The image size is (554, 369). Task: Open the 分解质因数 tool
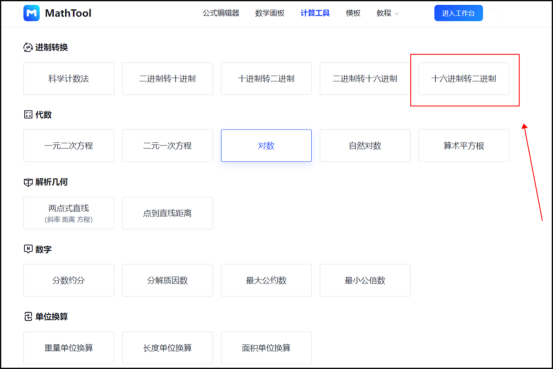[167, 280]
